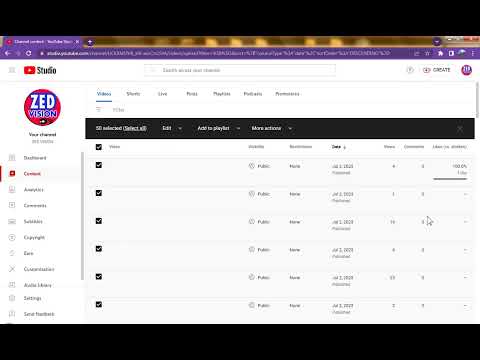Viewport: 480px width, 360px height.
Task: Switch to the Posts tab
Action: pos(192,94)
